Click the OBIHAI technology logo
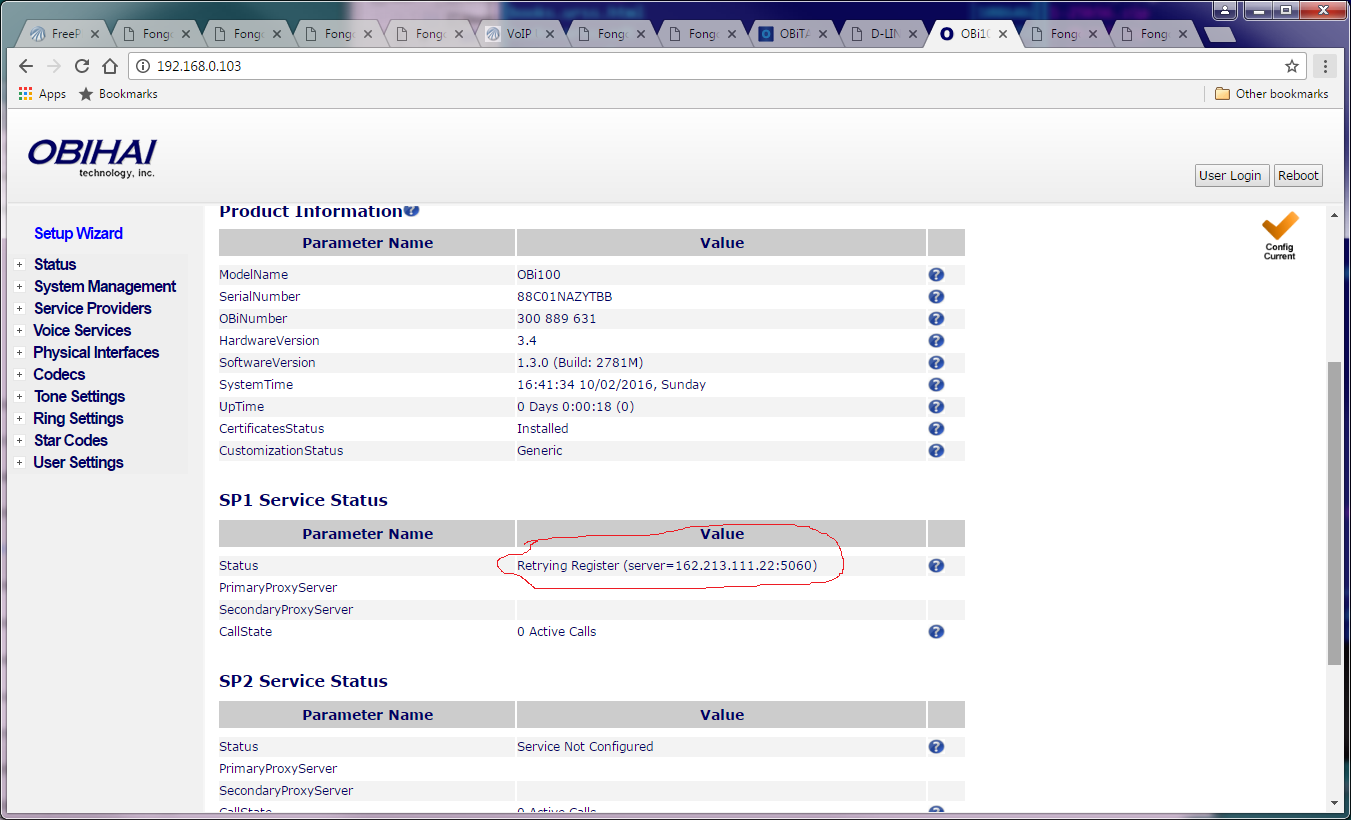This screenshot has width=1351, height=820. click(x=92, y=157)
